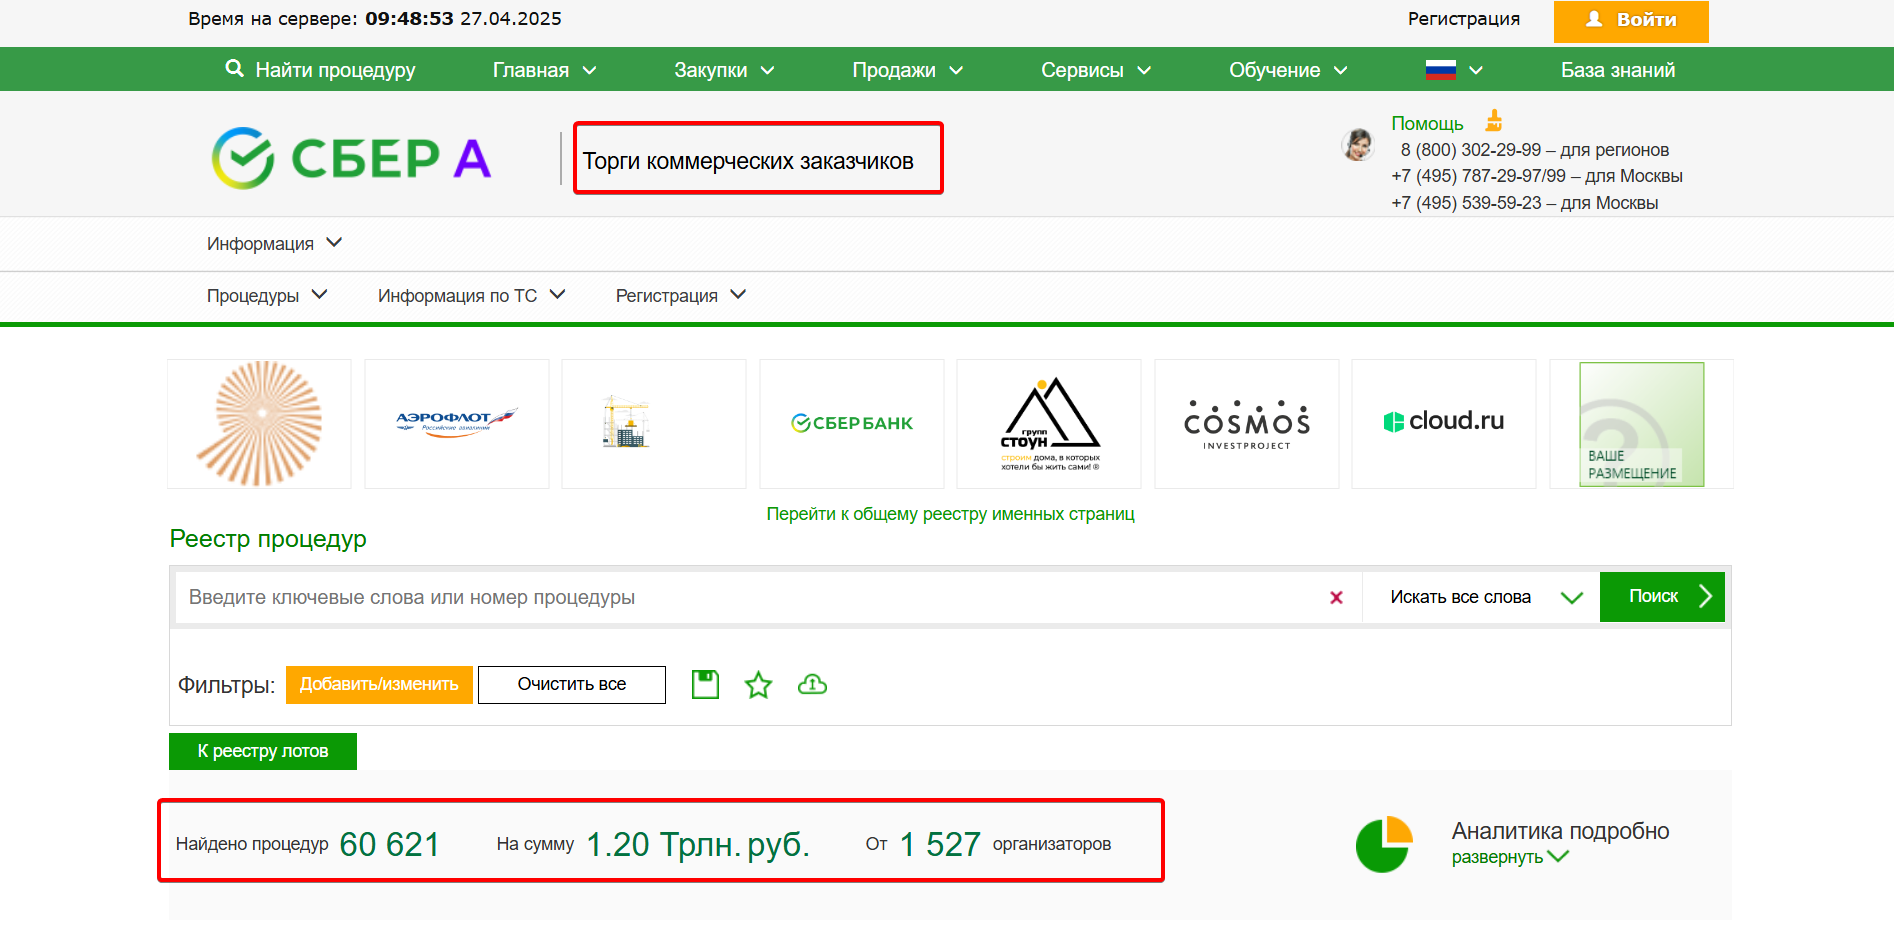The image size is (1894, 933).
Task: Click the Регистрация link in the top bar
Action: (1463, 19)
